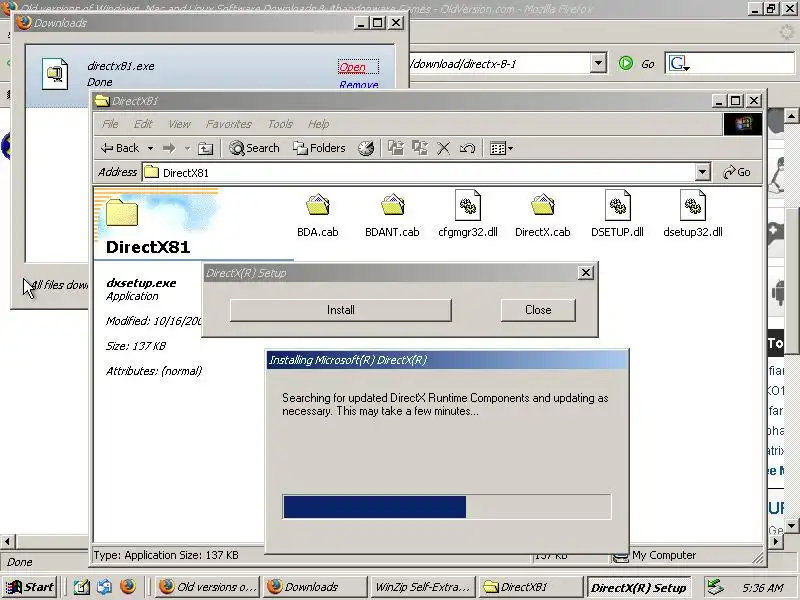Click the Firefox Go button icon
800x600 pixels.
tap(626, 63)
